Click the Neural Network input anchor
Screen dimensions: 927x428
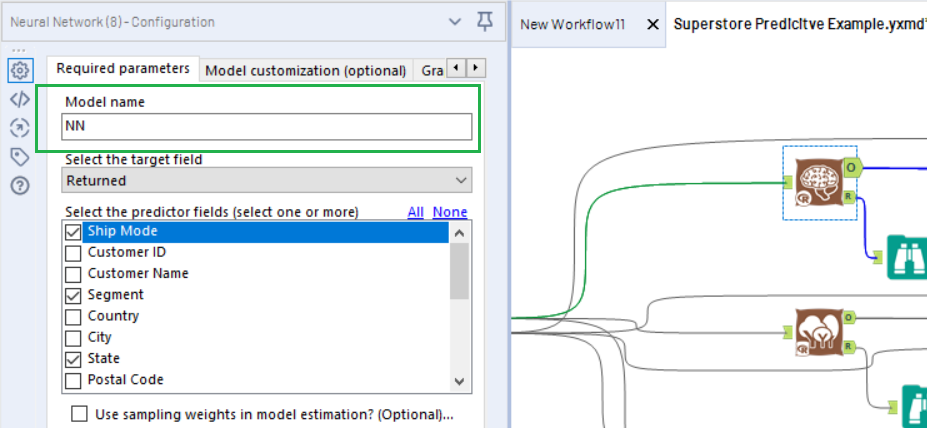pos(788,183)
